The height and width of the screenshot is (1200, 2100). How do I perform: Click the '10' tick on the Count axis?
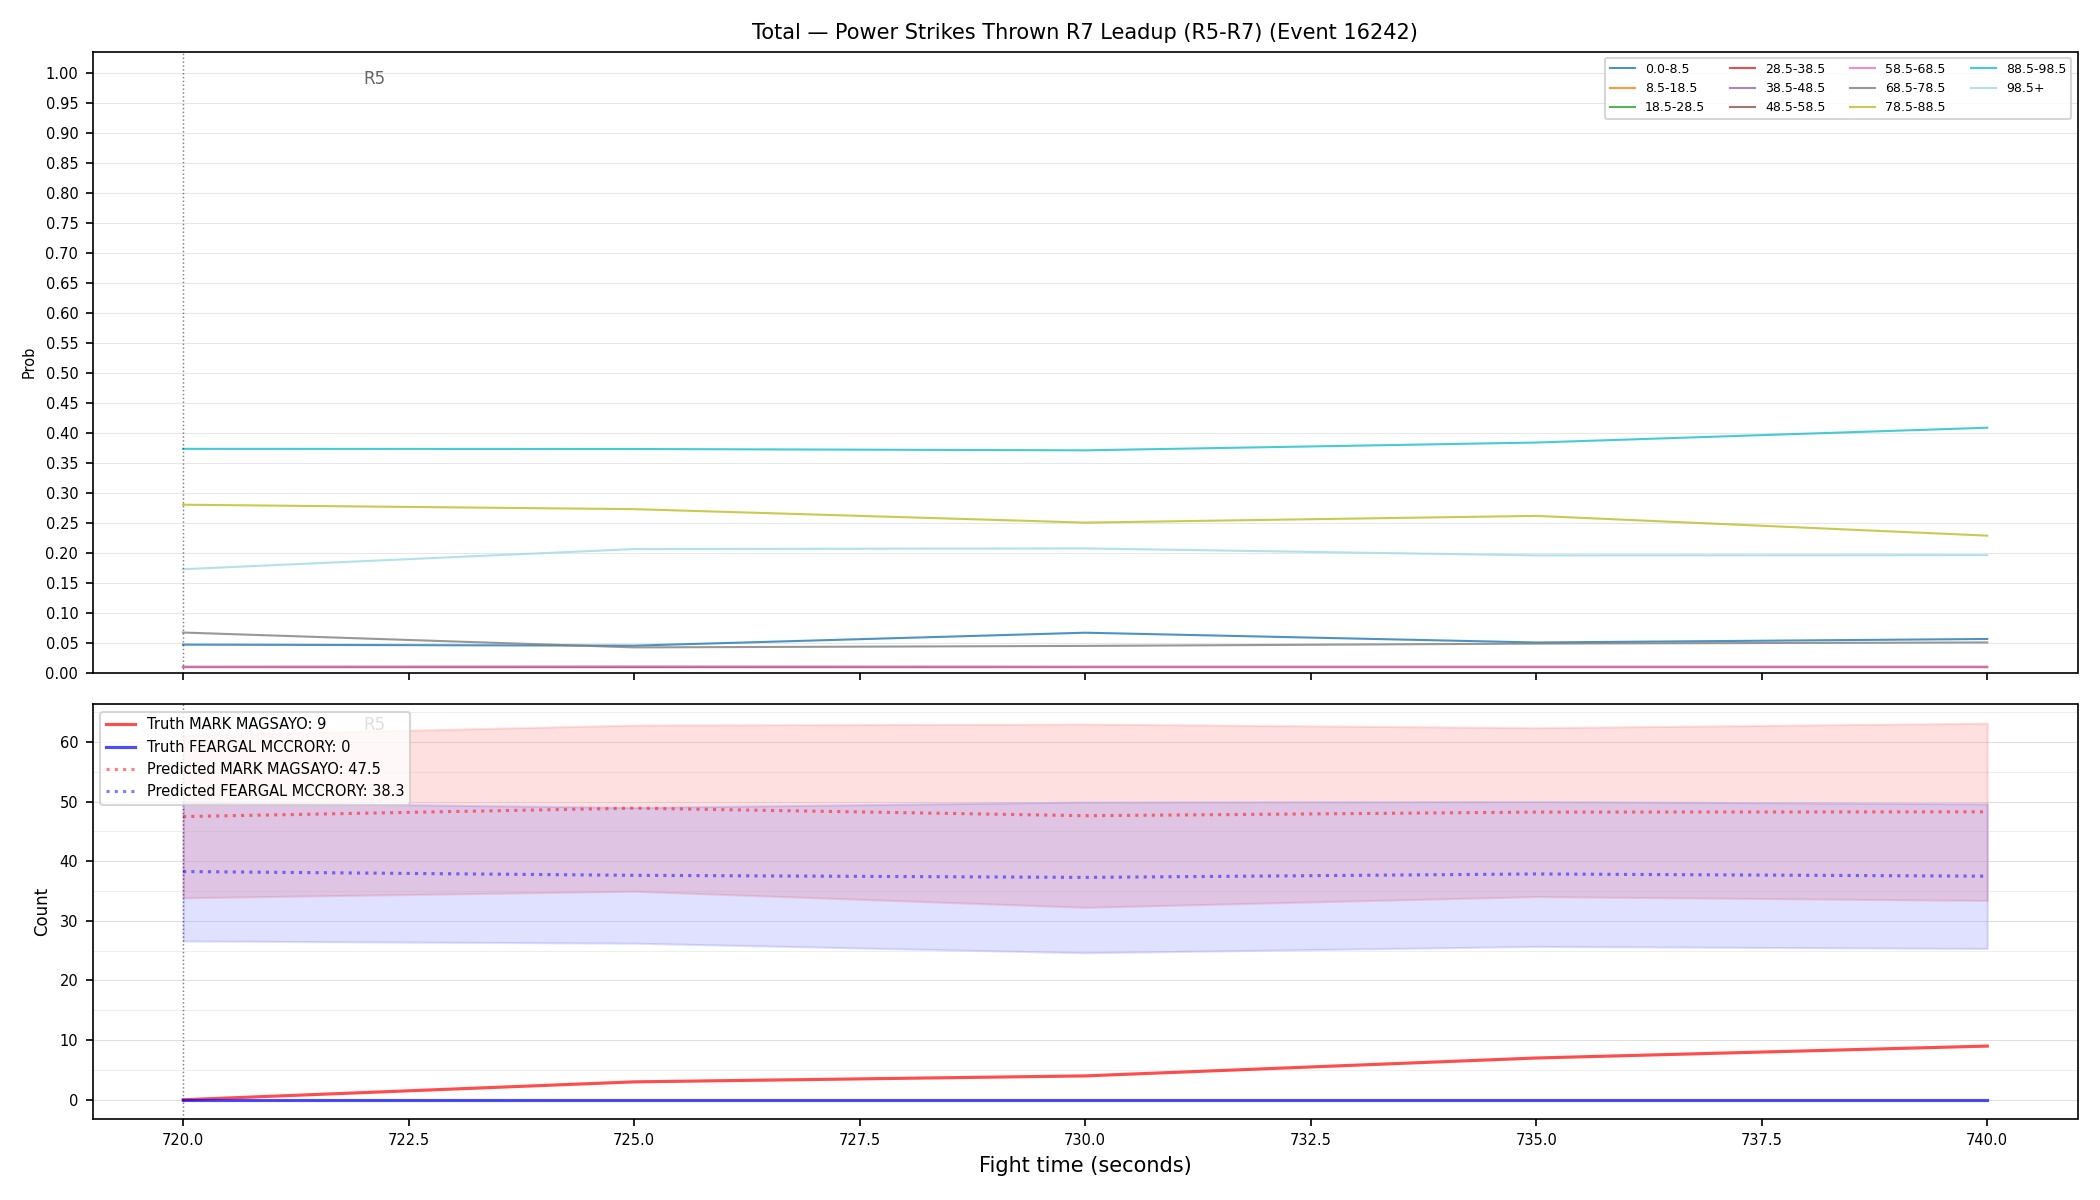(69, 1041)
